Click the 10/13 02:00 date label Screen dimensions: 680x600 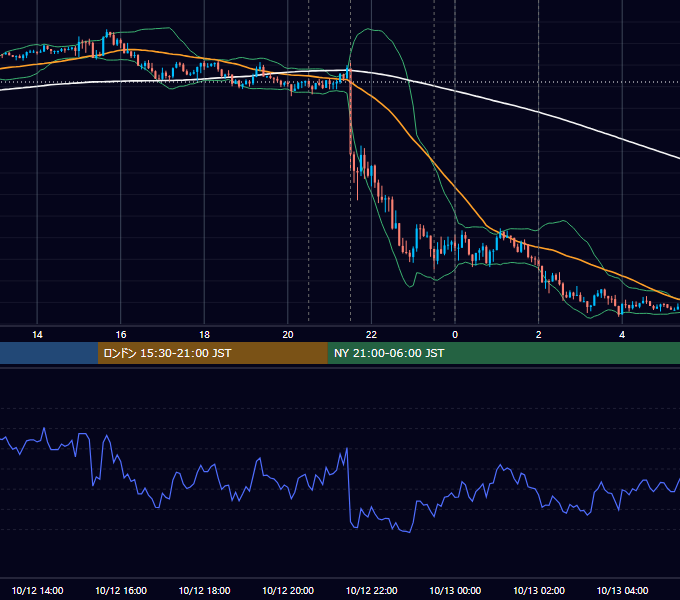539,590
